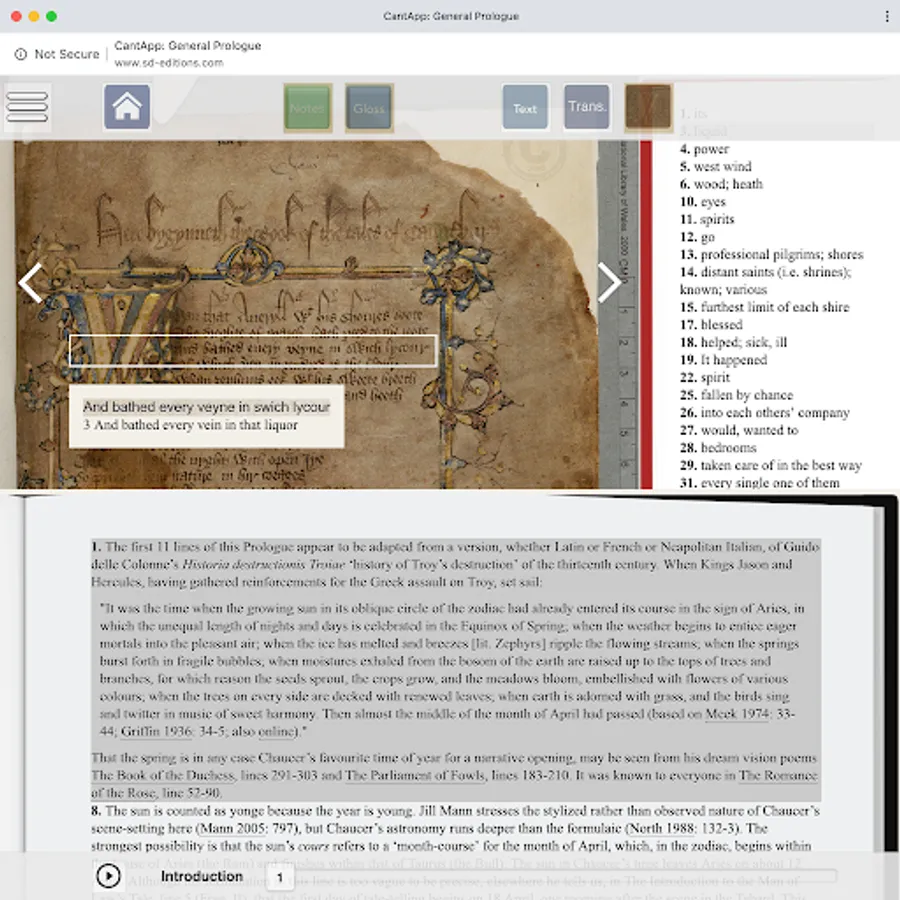This screenshot has width=900, height=900.
Task: Click the site info 'Not Secure' icon
Action: pyautogui.click(x=21, y=54)
